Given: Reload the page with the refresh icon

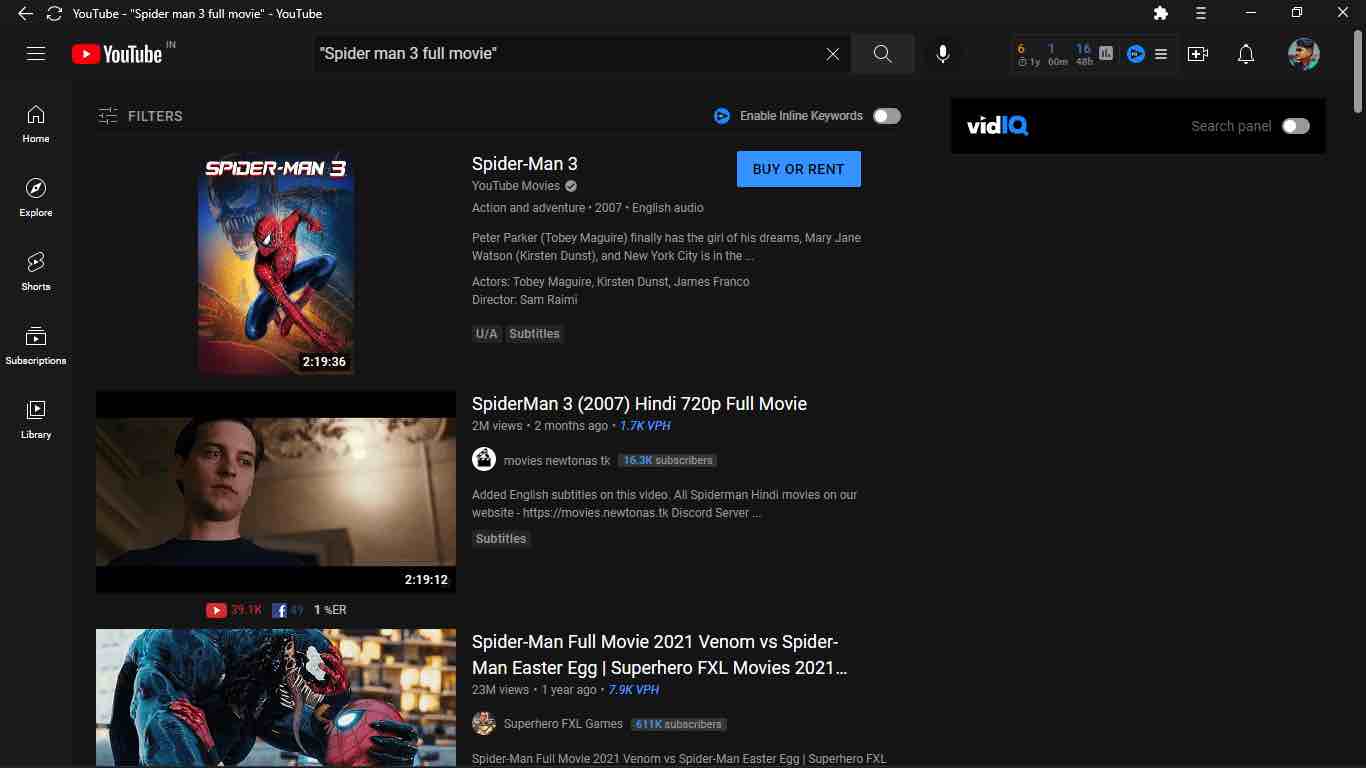Looking at the screenshot, I should point(54,13).
